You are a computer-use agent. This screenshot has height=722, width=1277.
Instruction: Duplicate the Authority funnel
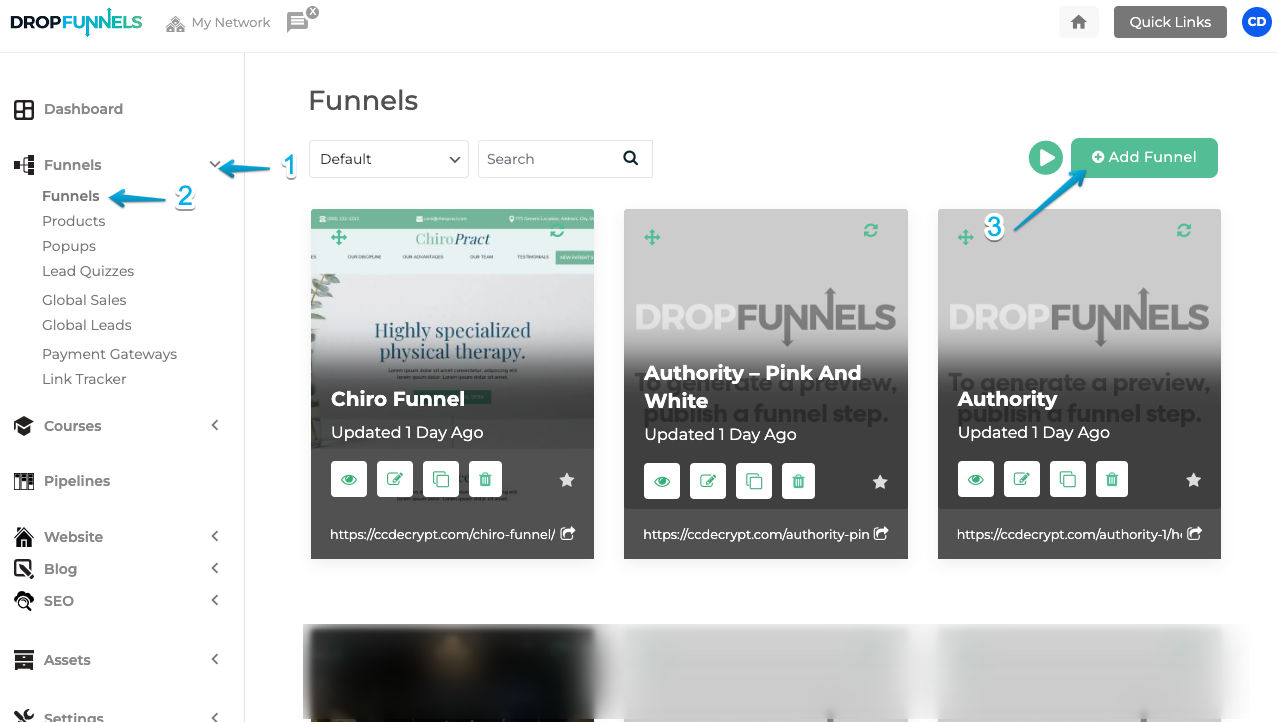(x=1067, y=479)
